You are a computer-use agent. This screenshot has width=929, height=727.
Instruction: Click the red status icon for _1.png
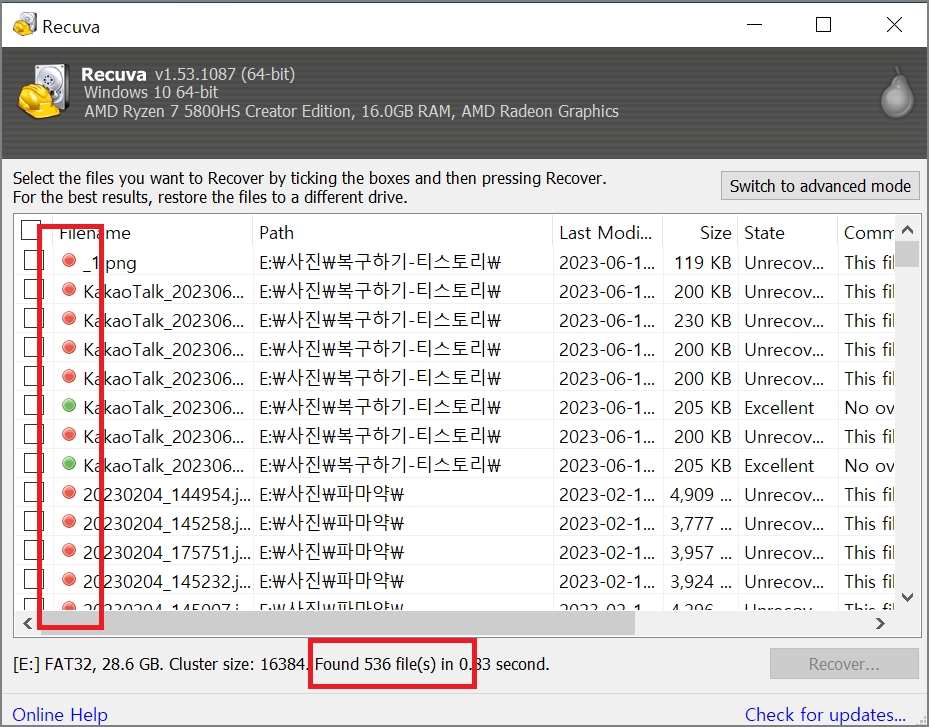[69, 261]
